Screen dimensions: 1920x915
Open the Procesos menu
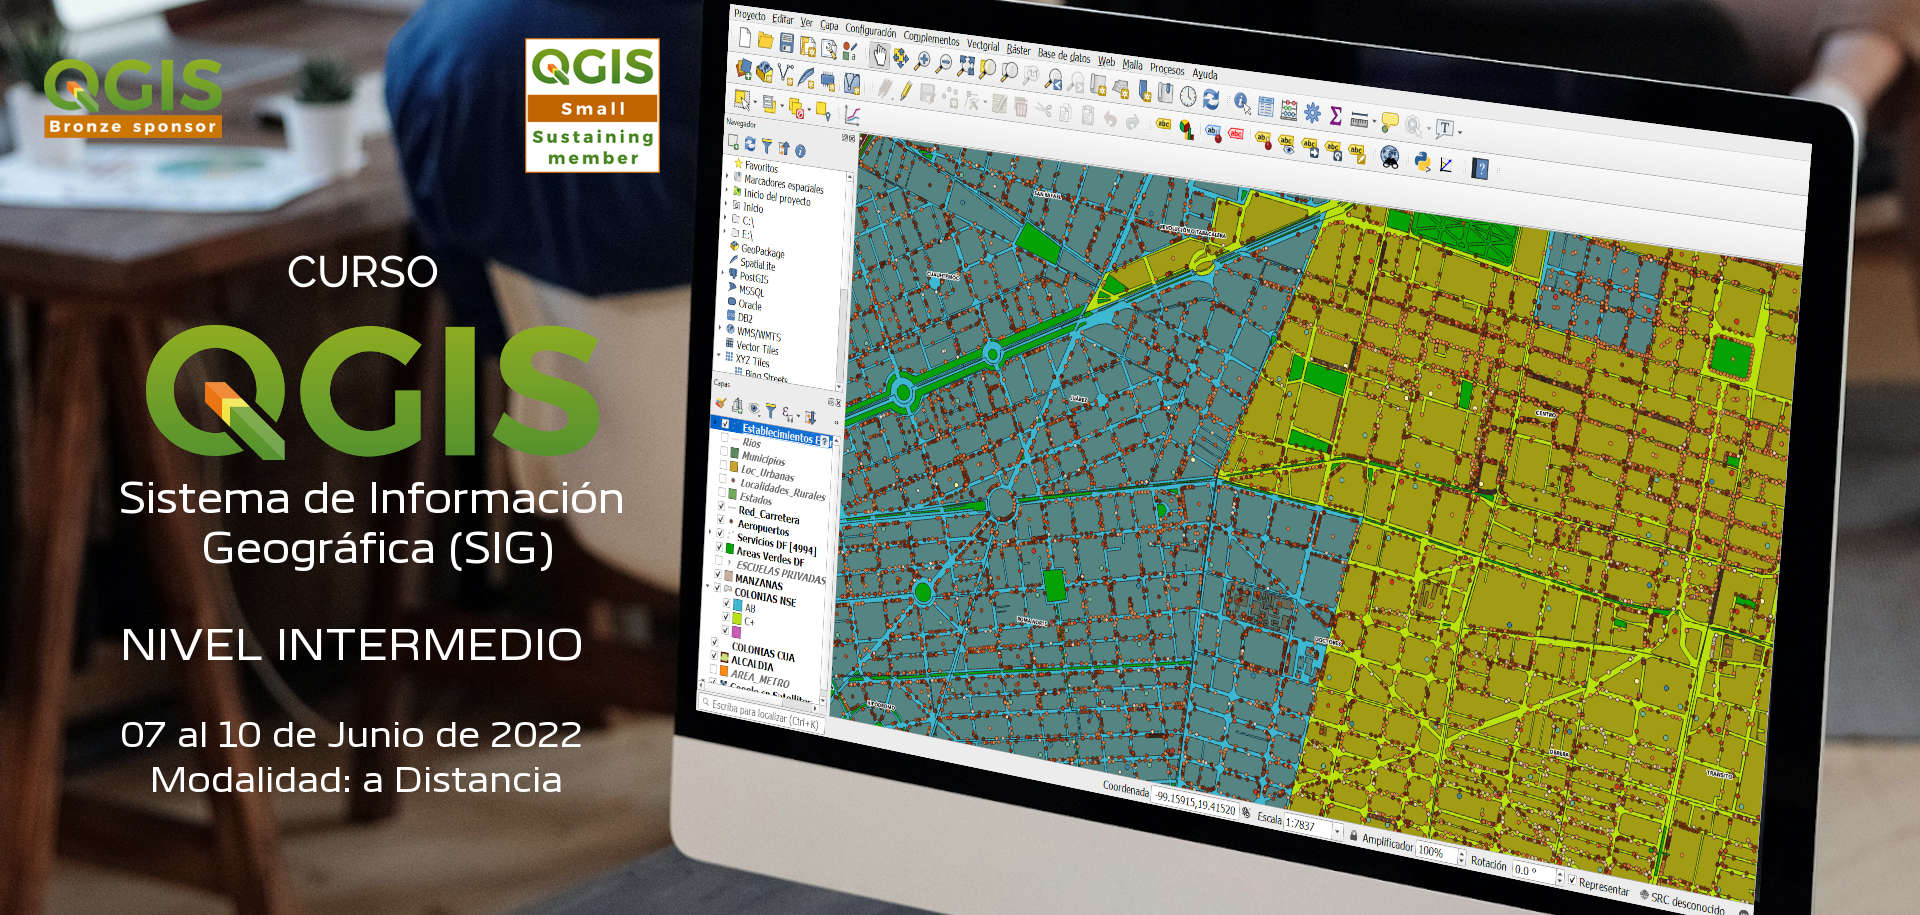[x=1167, y=68]
